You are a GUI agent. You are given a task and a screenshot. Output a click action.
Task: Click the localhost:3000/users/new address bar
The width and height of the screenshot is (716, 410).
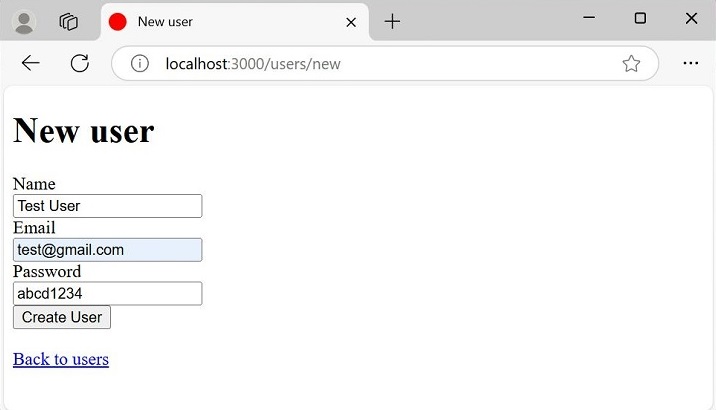click(380, 64)
